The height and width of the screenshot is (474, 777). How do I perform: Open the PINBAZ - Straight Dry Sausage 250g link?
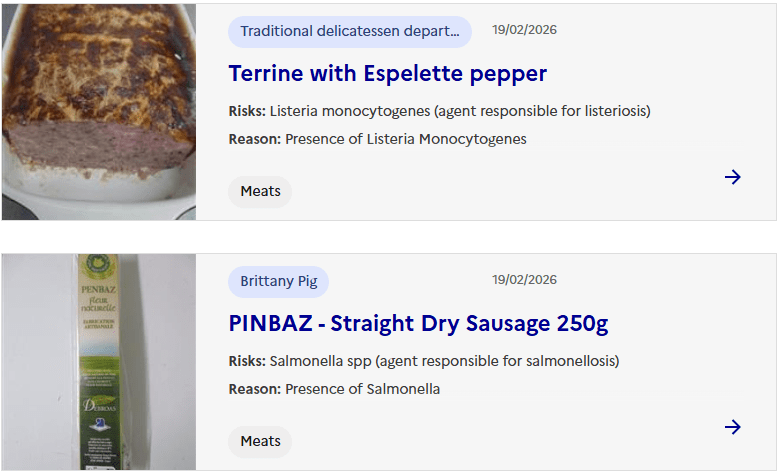click(418, 323)
